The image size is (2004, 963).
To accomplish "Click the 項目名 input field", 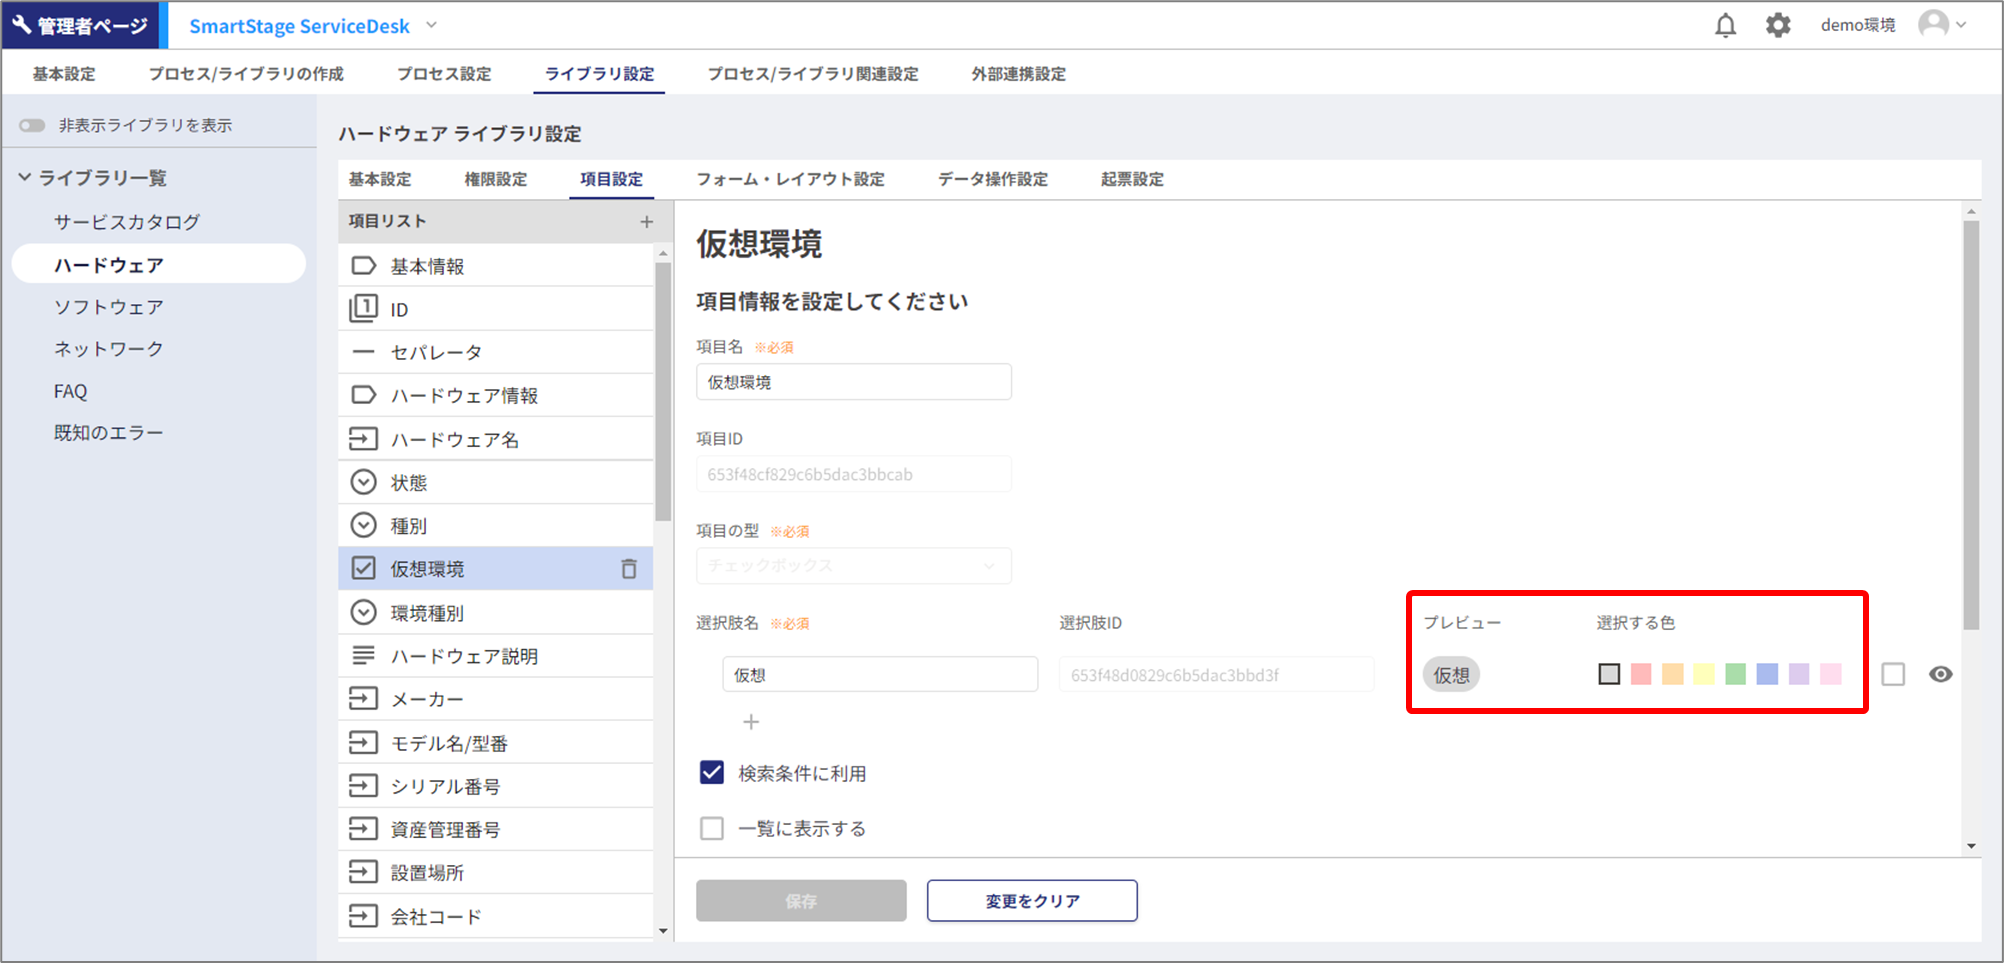I will [x=853, y=382].
